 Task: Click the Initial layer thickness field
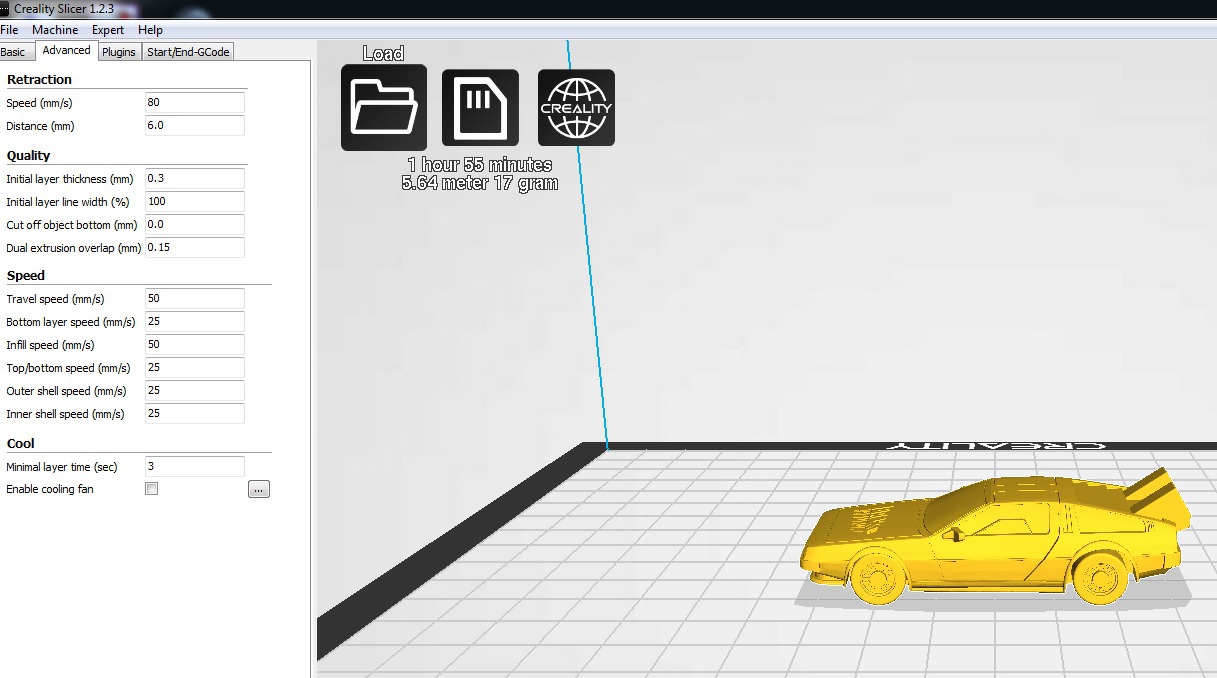pos(195,179)
